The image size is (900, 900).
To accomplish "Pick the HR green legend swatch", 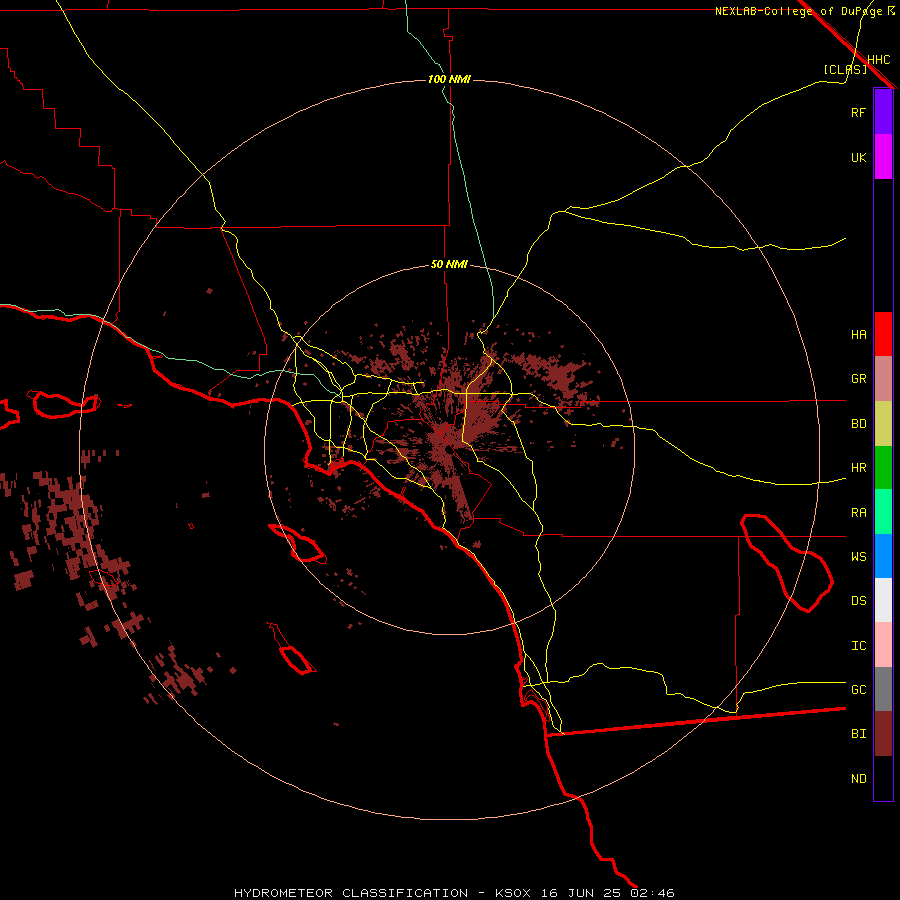I will click(x=883, y=468).
